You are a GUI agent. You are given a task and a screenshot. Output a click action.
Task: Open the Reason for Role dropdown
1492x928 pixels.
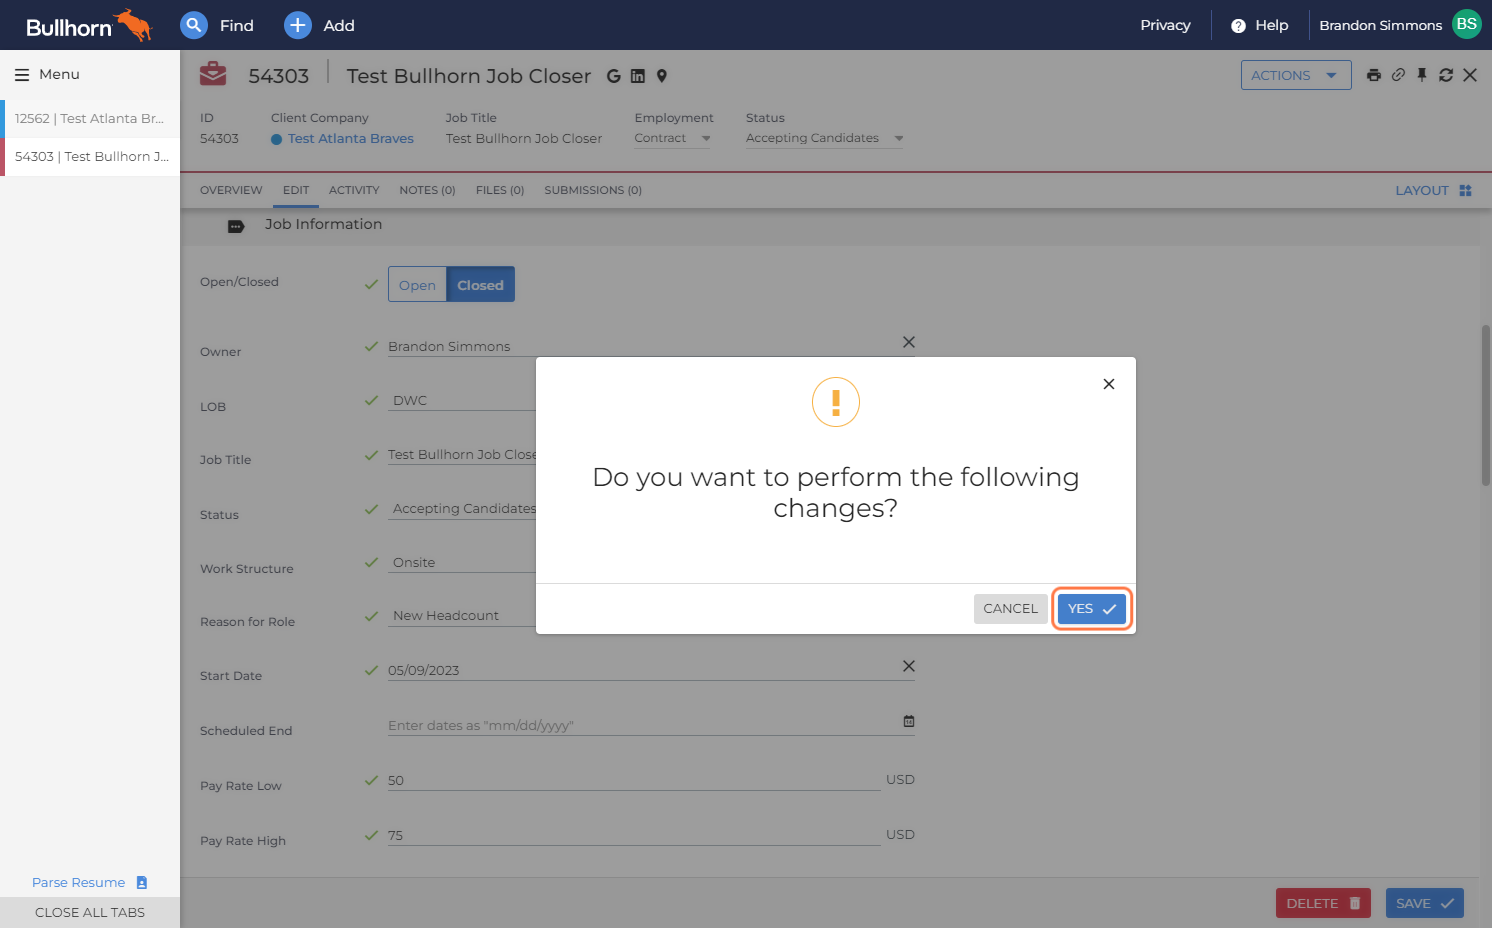coord(462,615)
